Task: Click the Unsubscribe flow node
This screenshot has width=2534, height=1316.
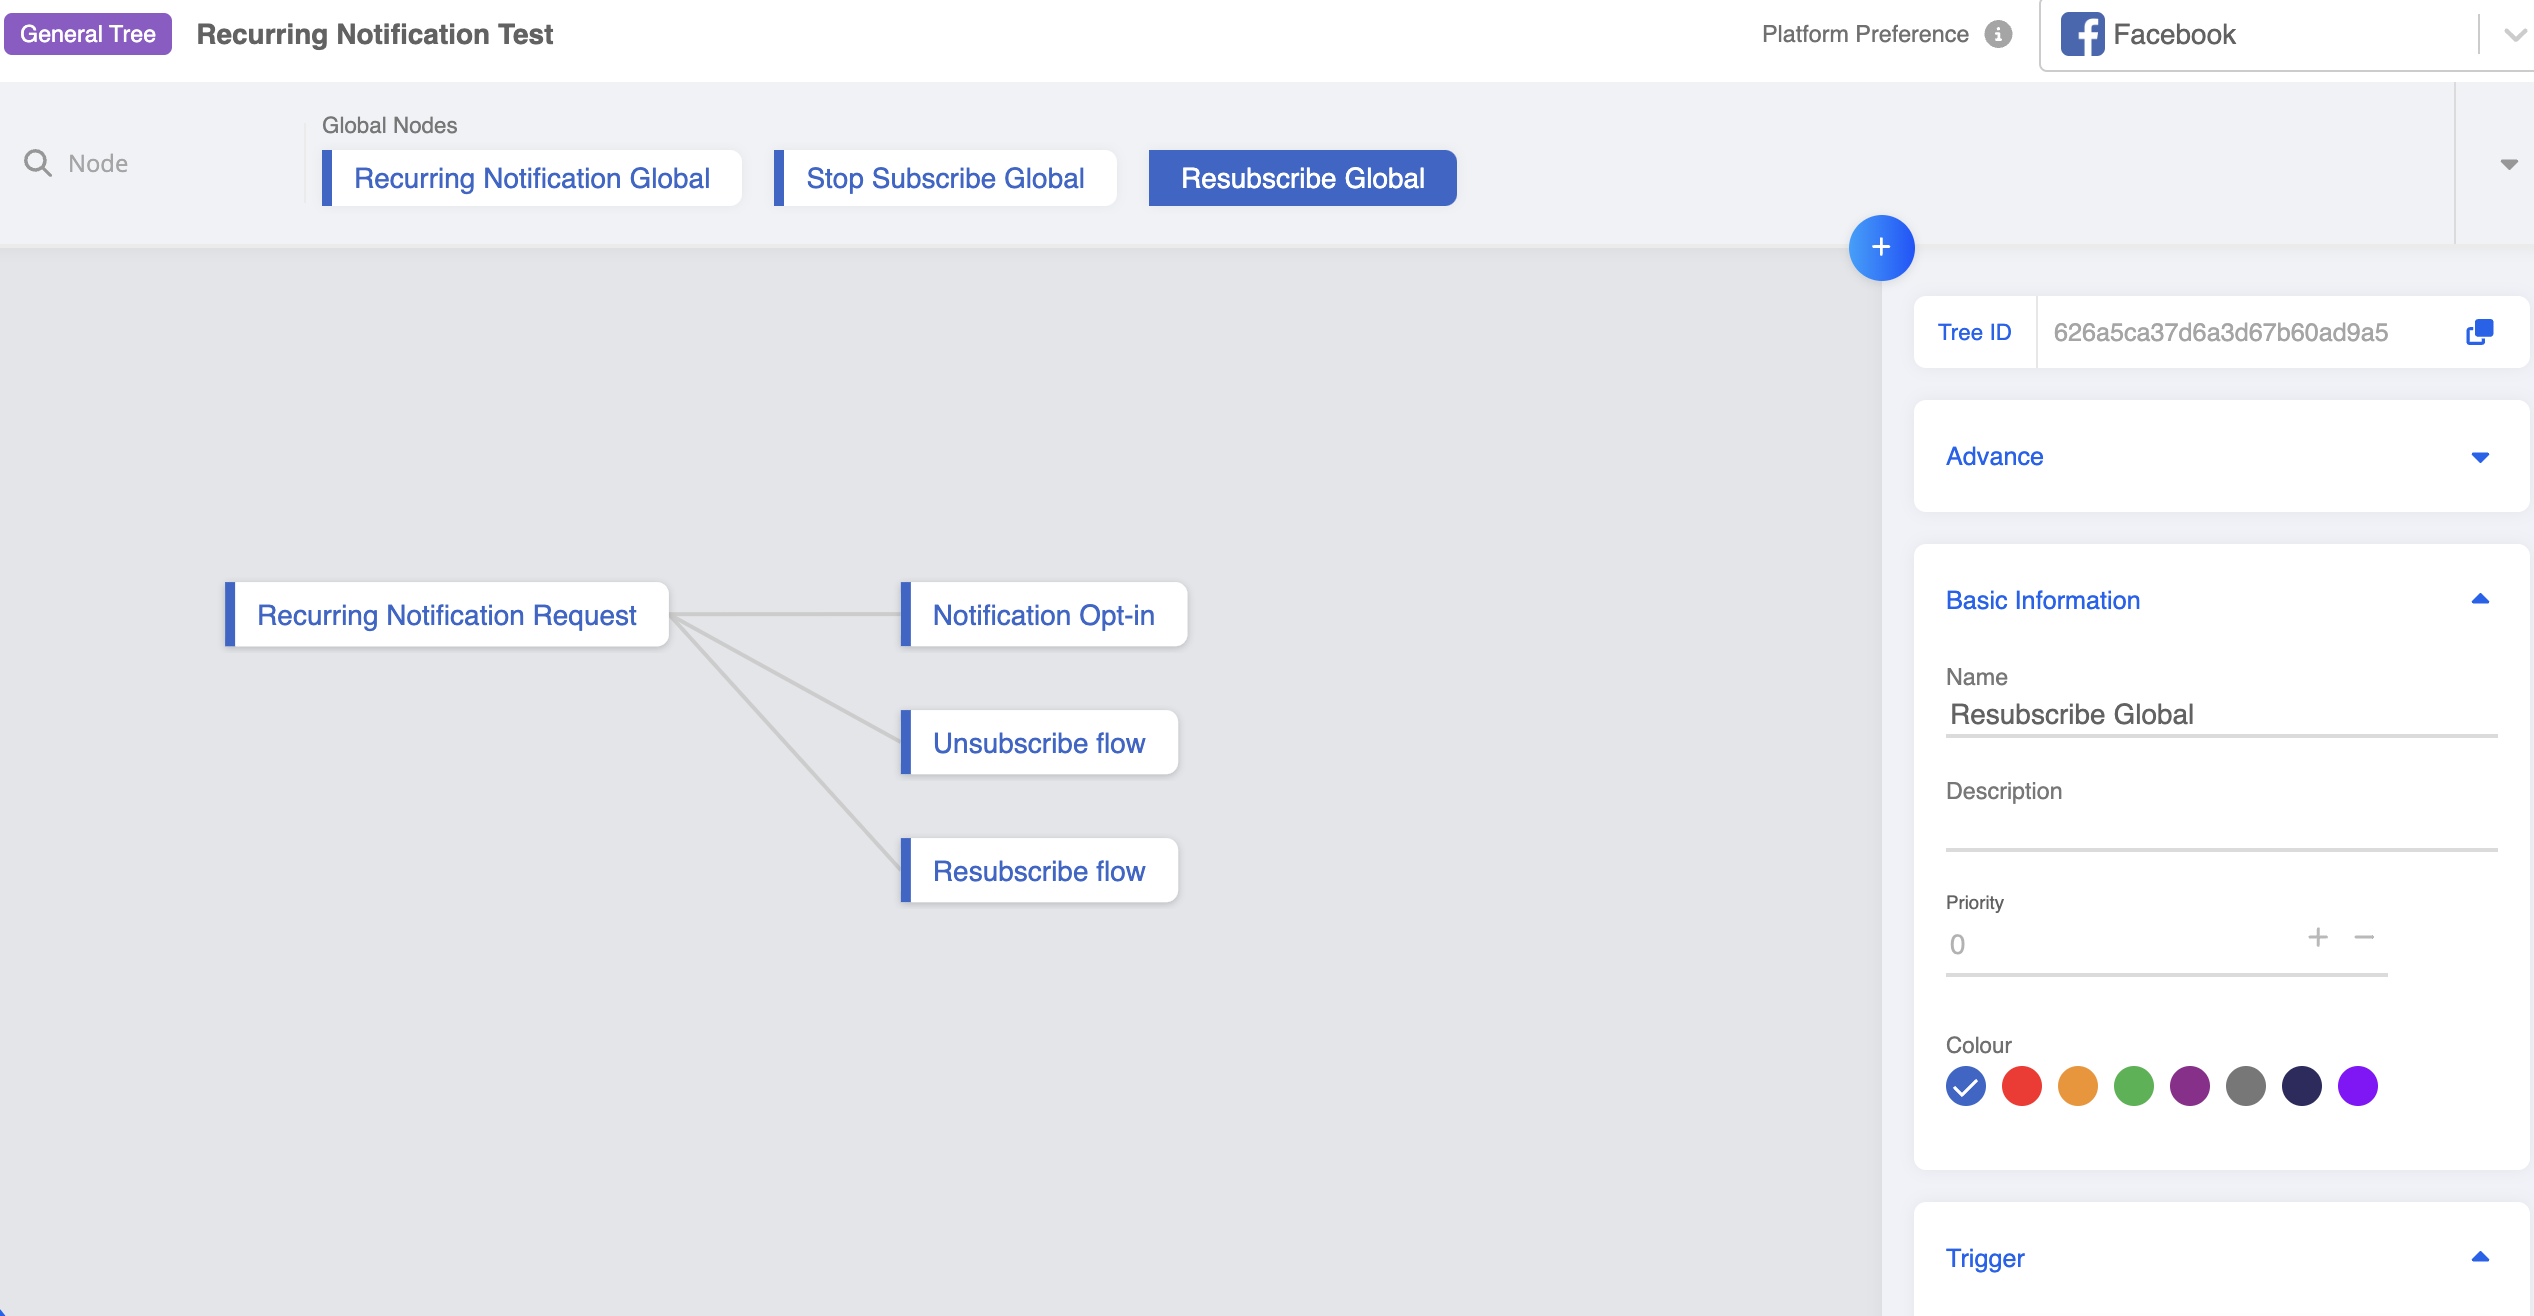Action: 1038,743
